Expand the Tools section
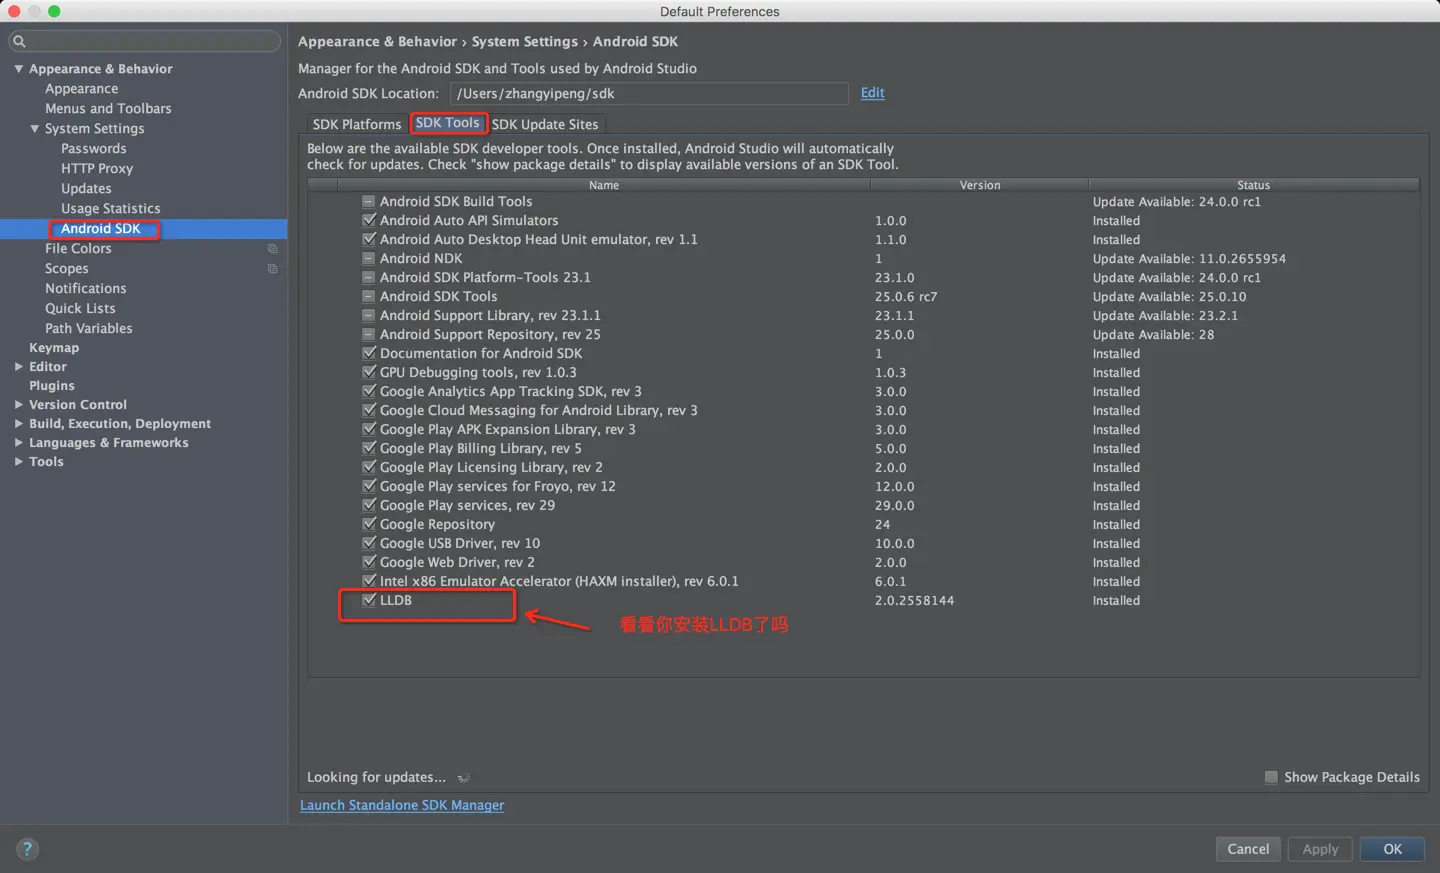Screen dimensions: 1440x873 coord(19,462)
